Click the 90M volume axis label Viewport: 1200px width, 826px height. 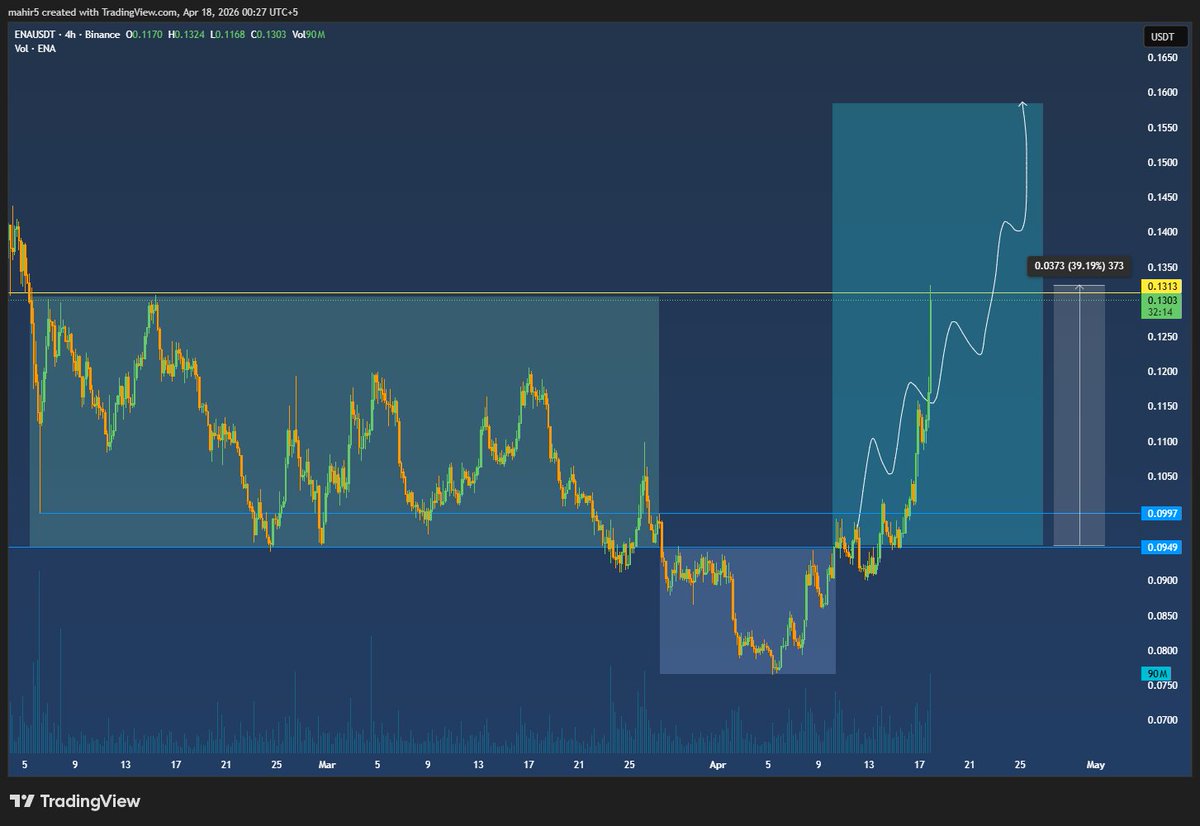pyautogui.click(x=1156, y=674)
